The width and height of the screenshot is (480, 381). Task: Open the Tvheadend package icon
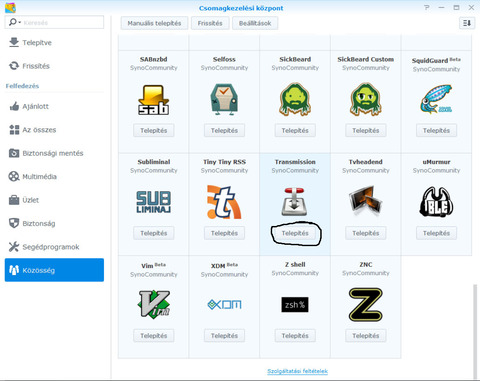point(366,201)
